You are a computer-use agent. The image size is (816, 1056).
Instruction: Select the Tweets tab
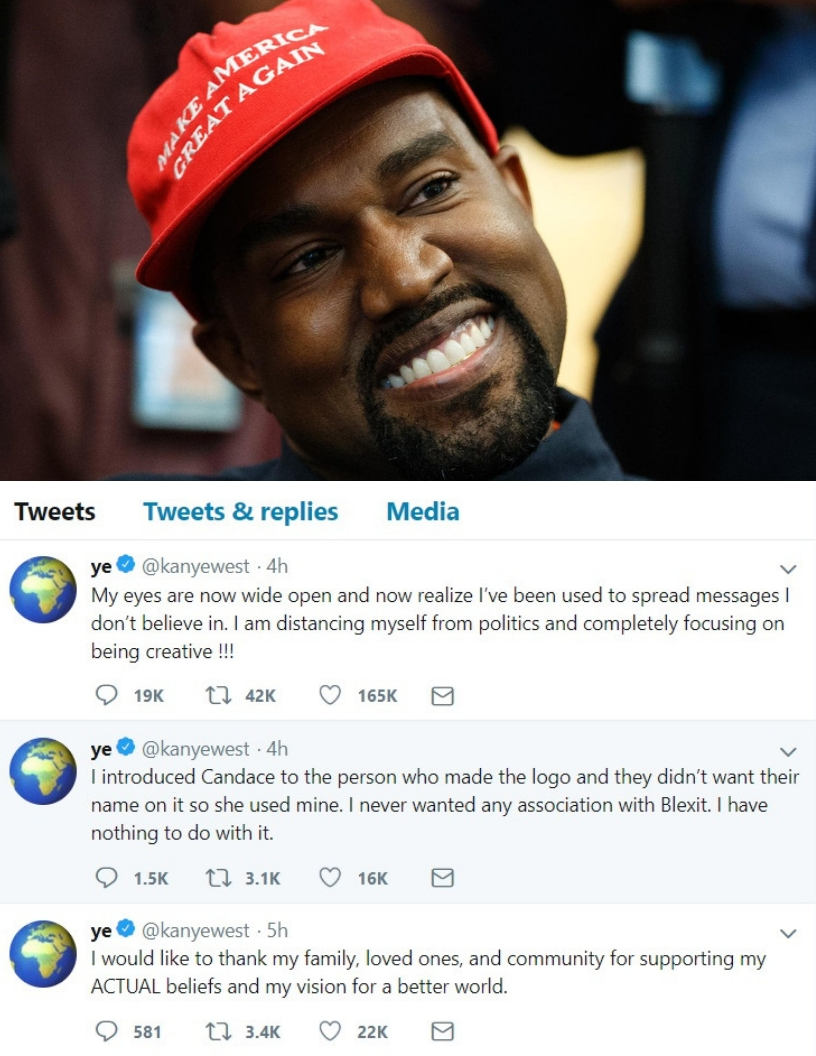click(55, 512)
